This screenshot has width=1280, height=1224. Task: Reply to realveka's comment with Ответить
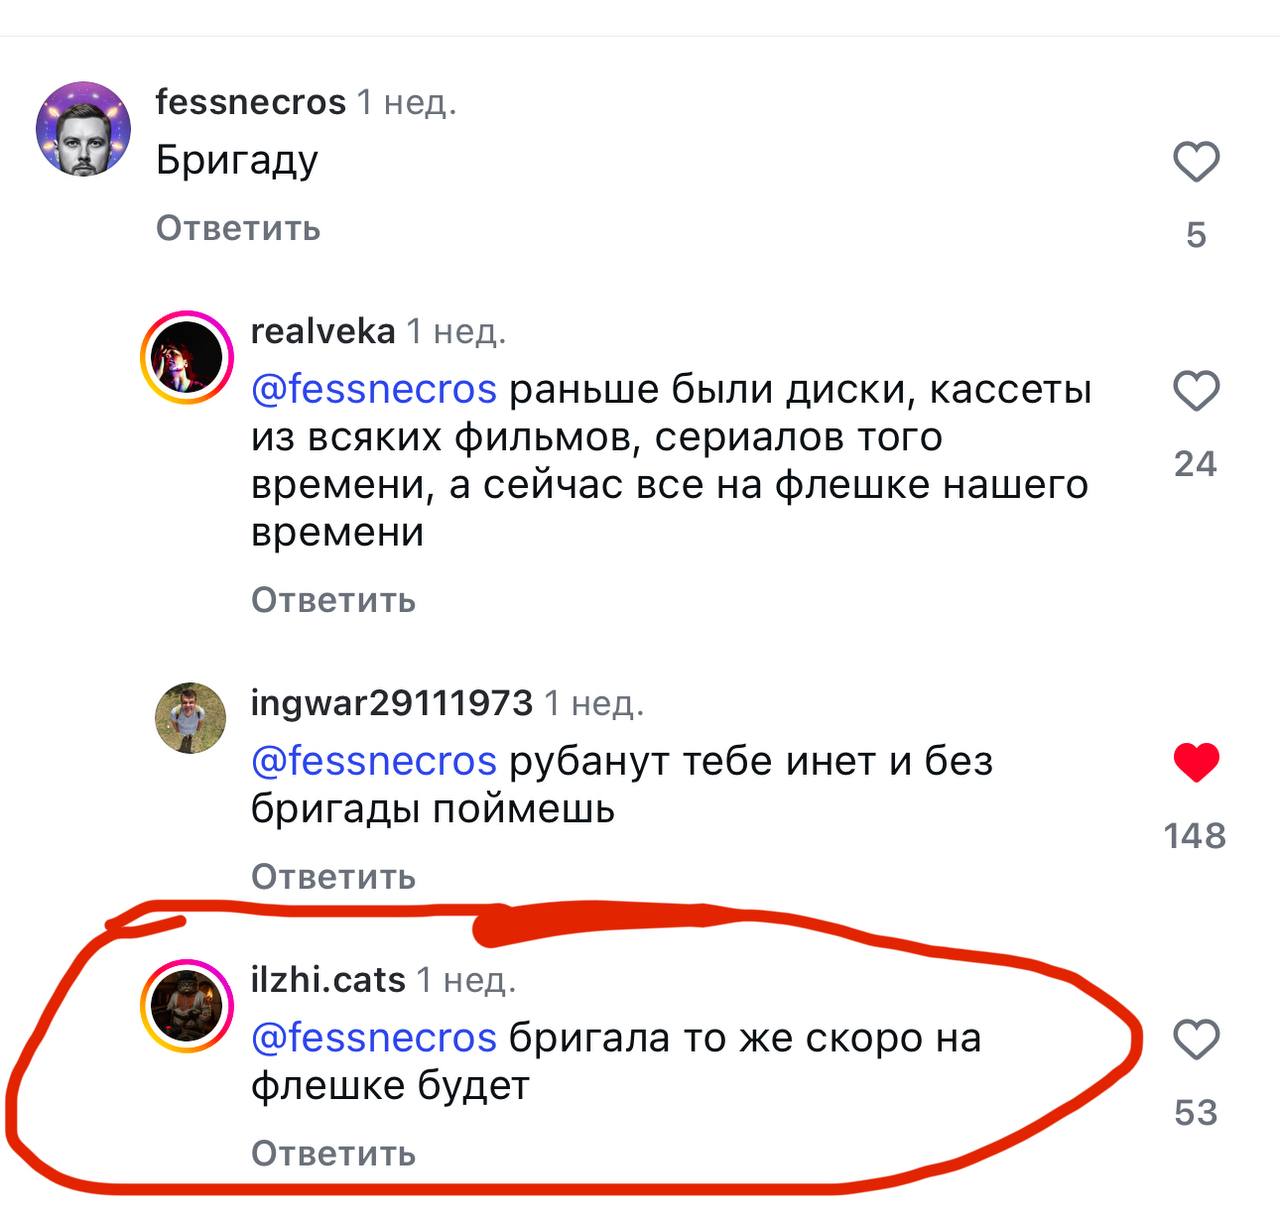[x=333, y=600]
